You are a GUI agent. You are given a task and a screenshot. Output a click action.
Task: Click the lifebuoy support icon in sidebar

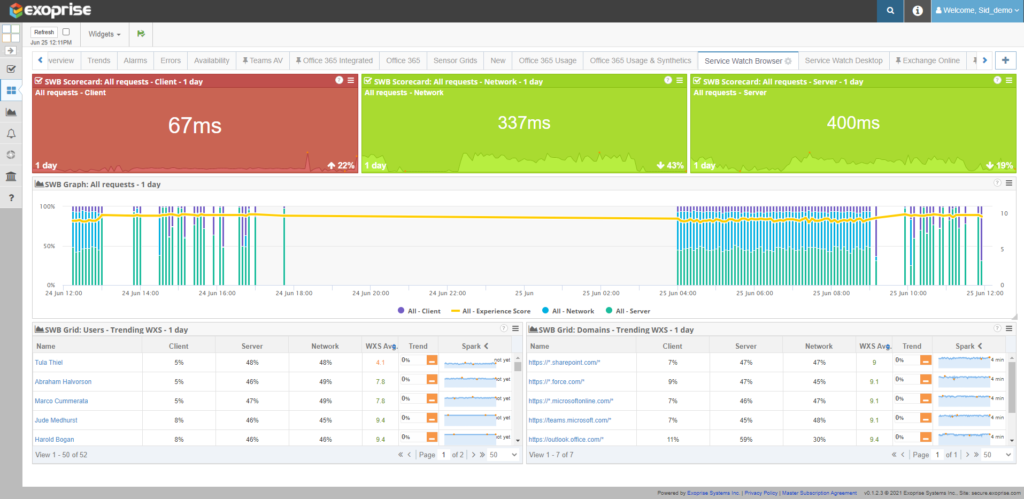pyautogui.click(x=11, y=155)
